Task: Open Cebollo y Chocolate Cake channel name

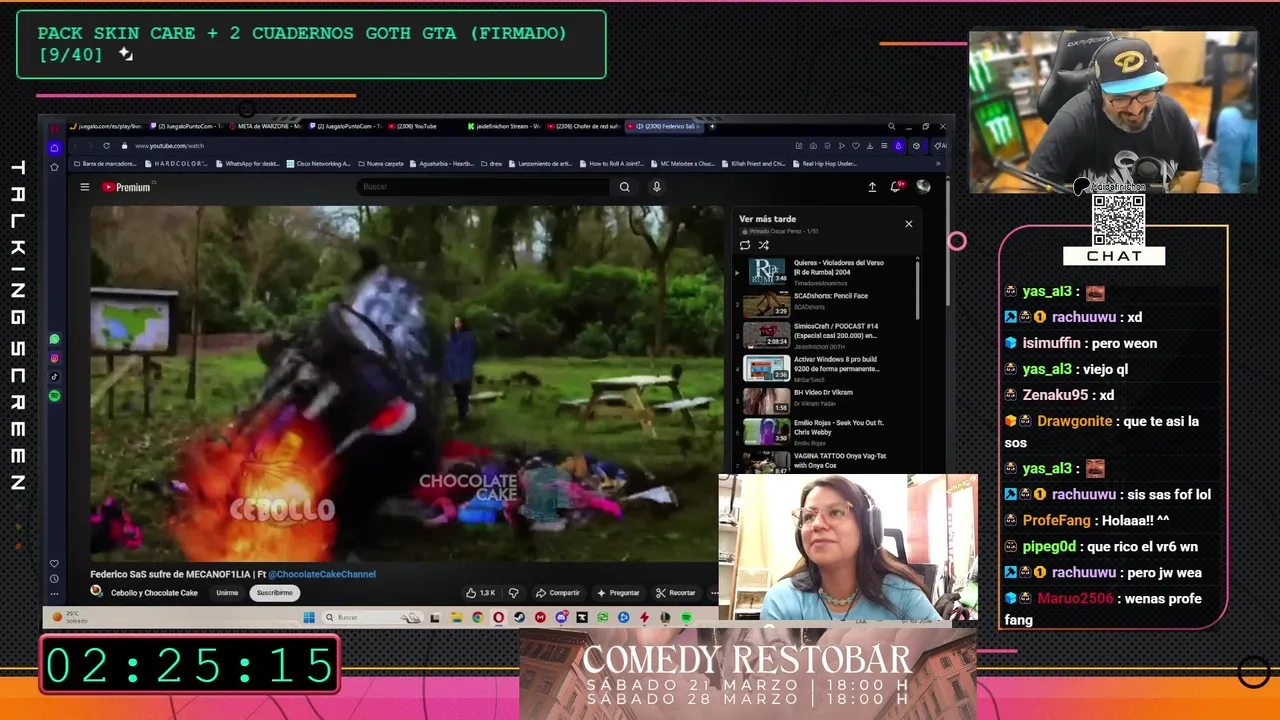Action: tap(154, 593)
